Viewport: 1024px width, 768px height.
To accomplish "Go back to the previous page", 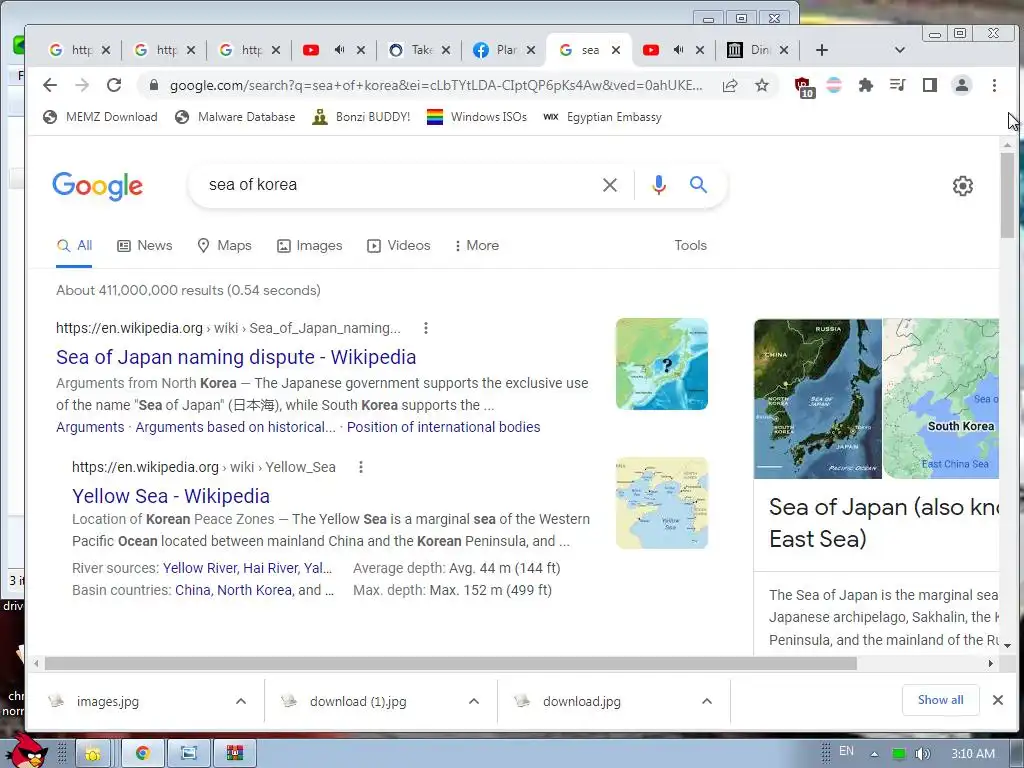I will click(x=50, y=85).
